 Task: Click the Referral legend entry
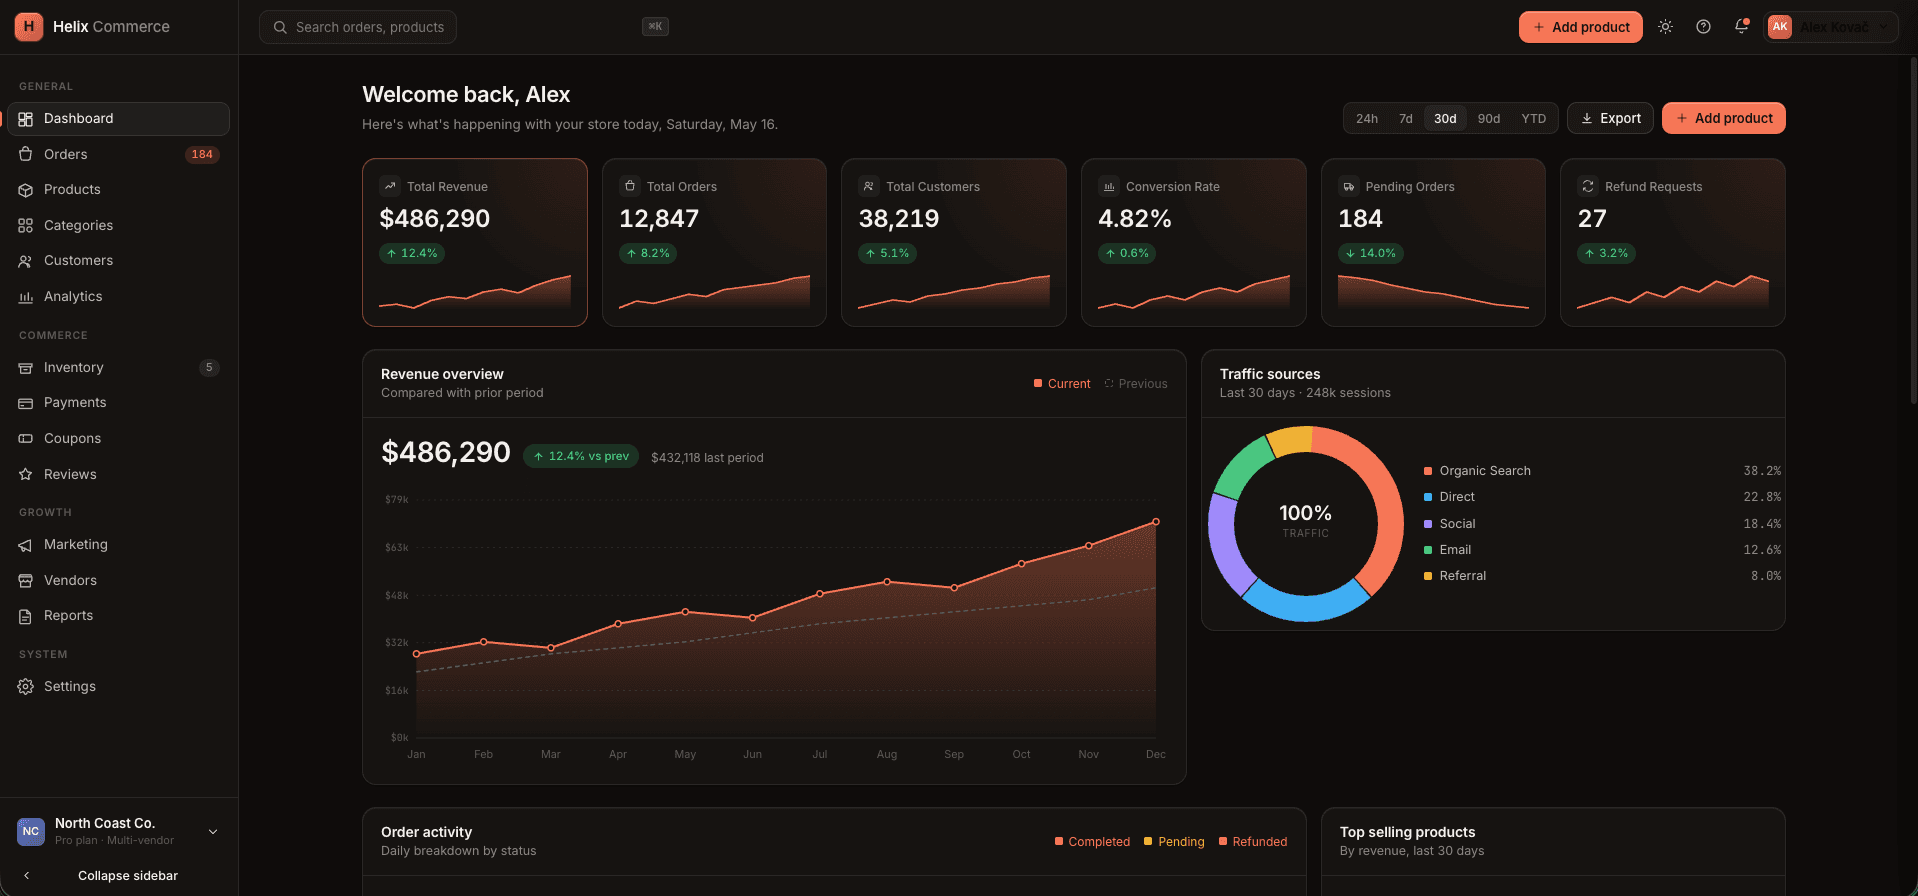tap(1602, 576)
